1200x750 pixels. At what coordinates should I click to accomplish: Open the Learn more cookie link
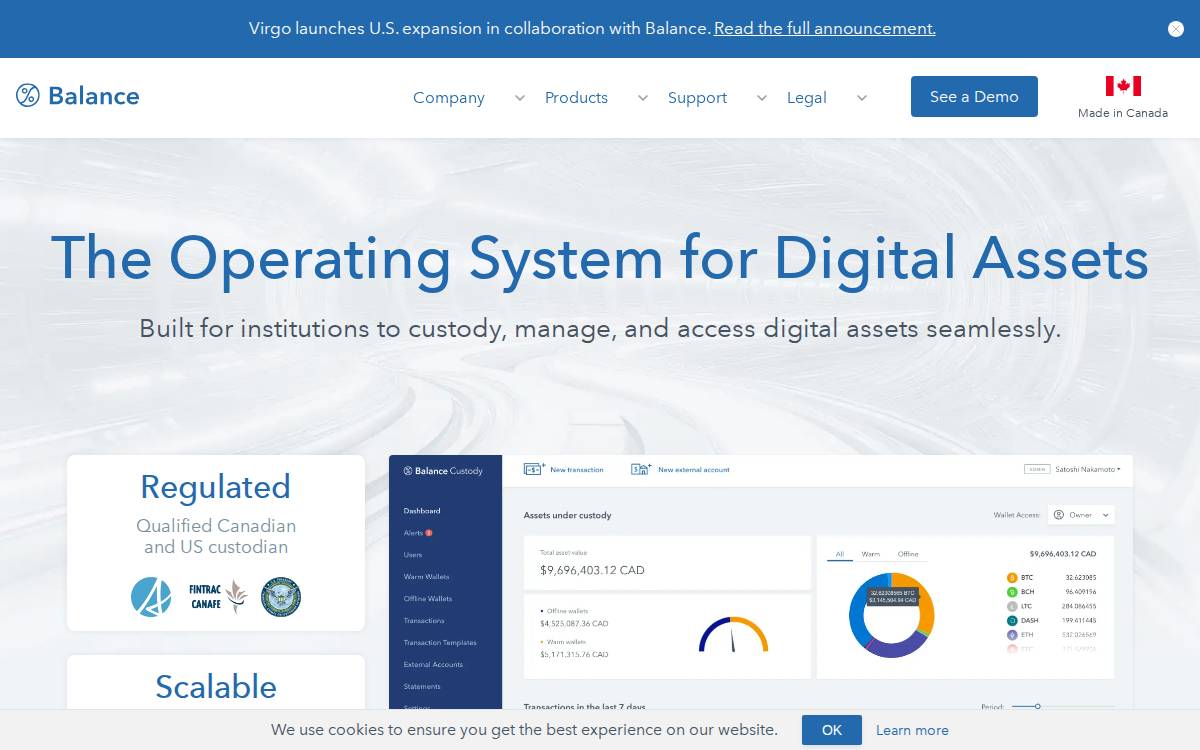click(x=912, y=731)
